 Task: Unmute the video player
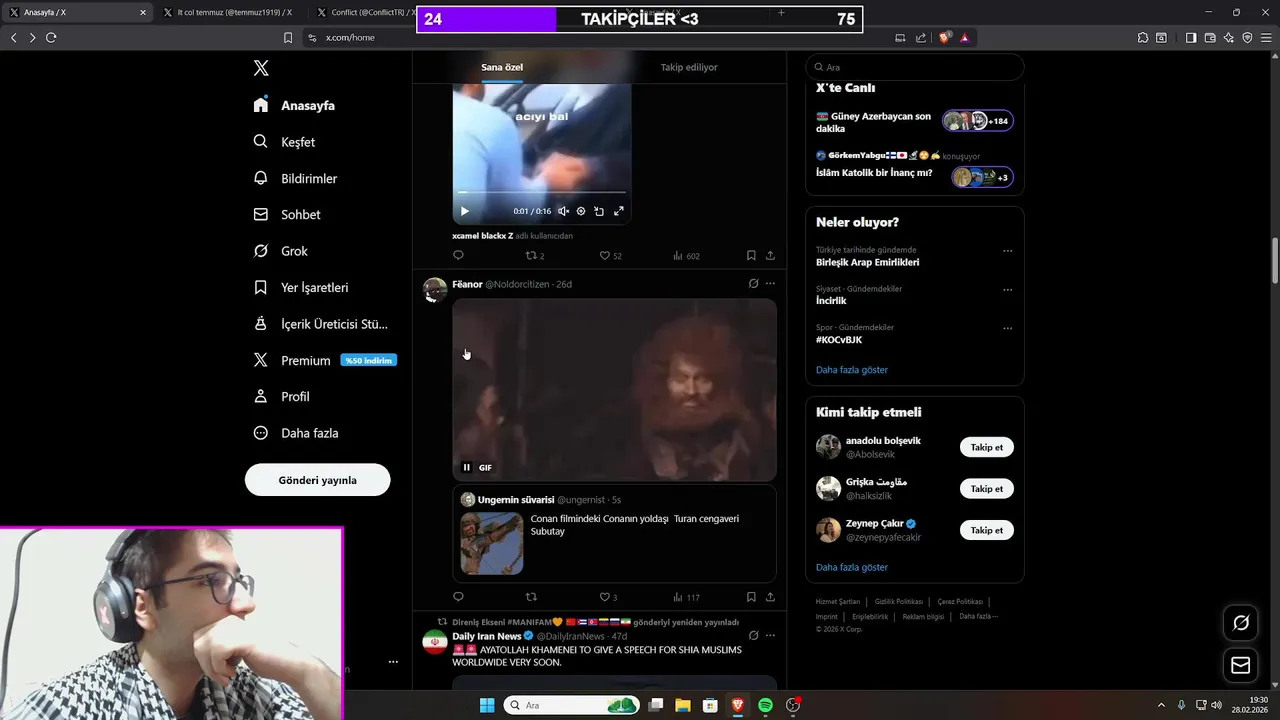coord(563,211)
